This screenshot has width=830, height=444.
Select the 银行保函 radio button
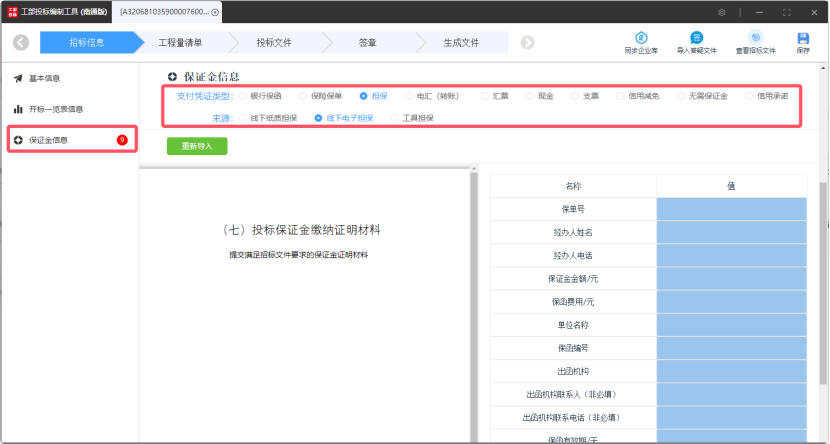point(242,96)
